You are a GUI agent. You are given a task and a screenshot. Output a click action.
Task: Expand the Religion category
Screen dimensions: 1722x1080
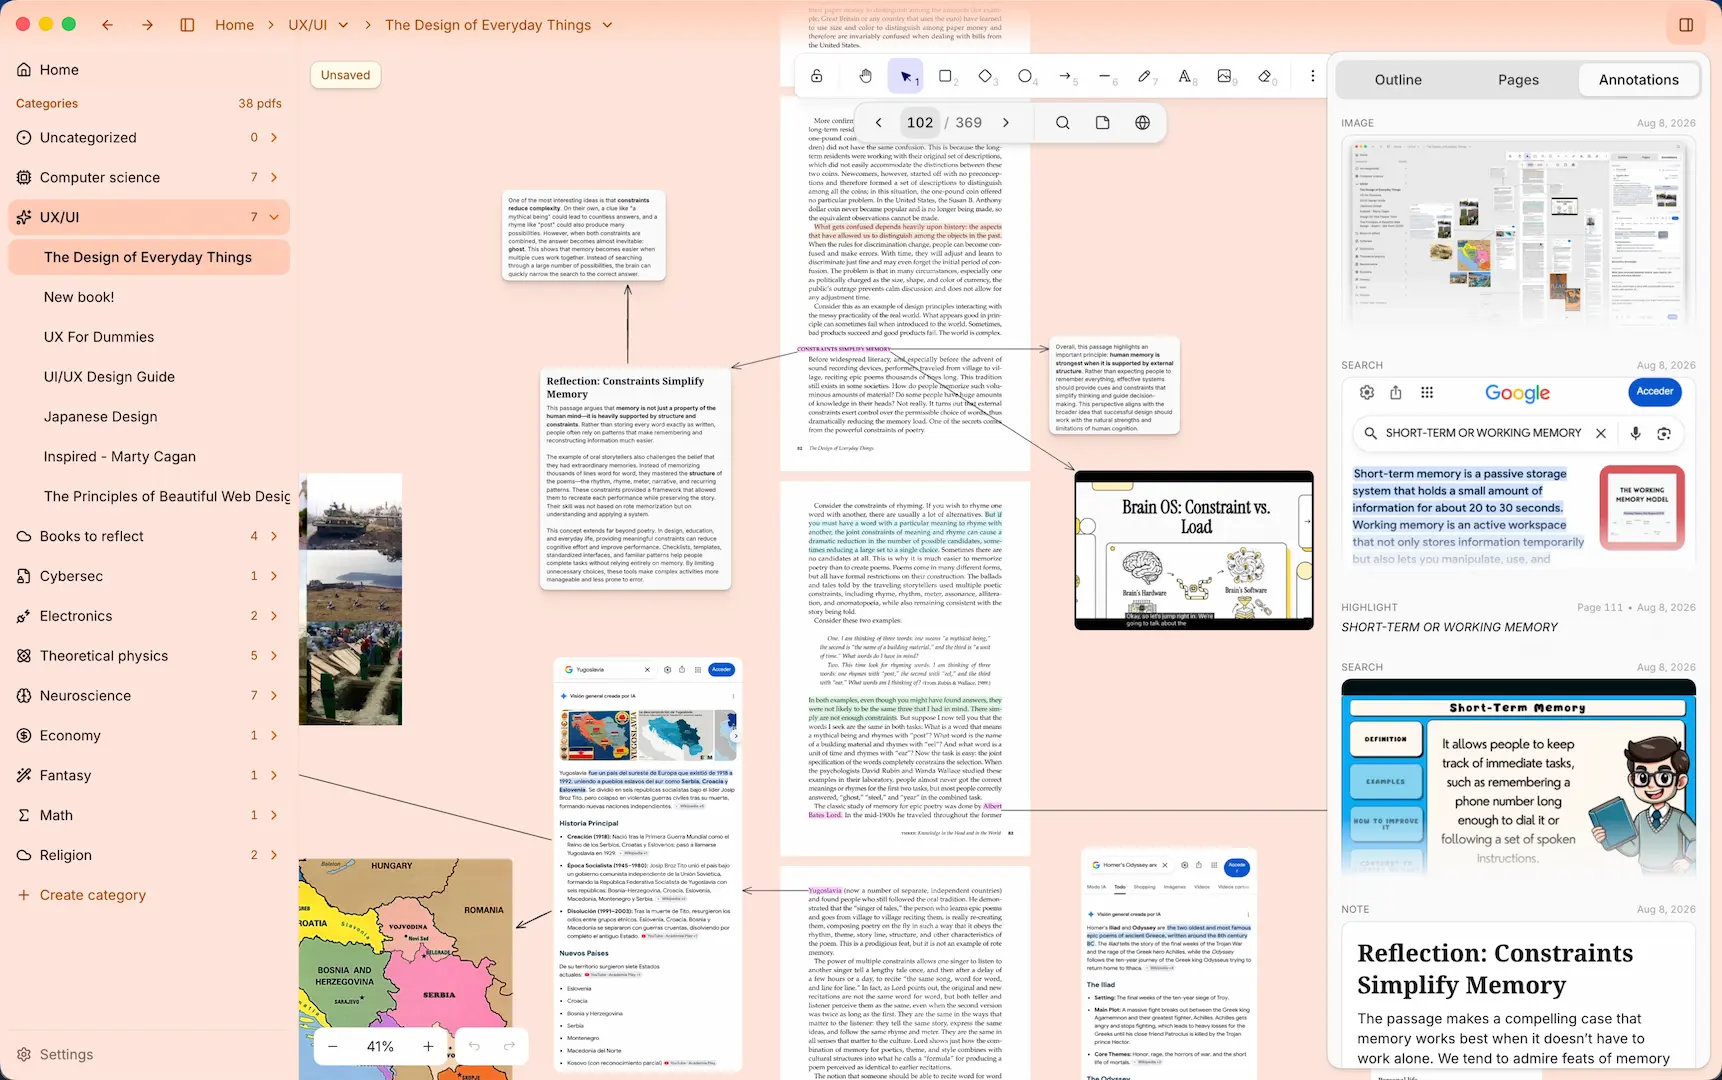tap(274, 855)
